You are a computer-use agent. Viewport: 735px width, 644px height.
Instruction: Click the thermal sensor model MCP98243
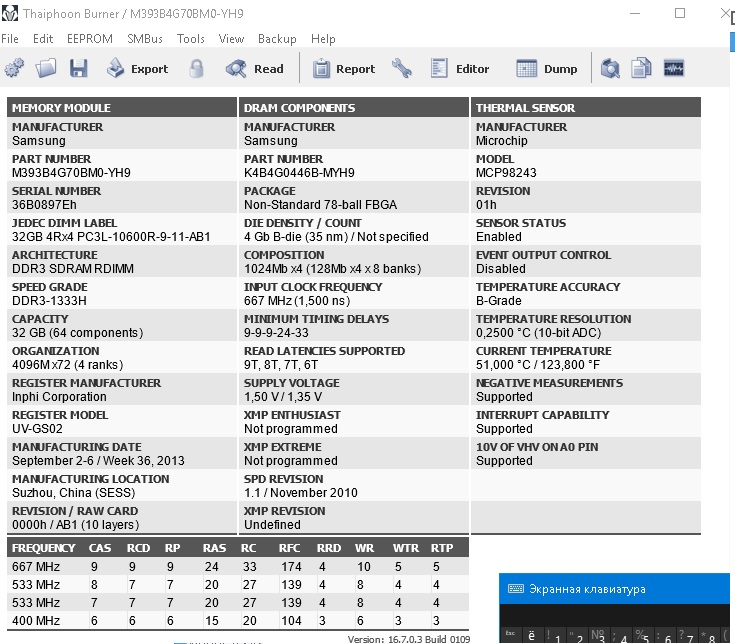point(506,172)
